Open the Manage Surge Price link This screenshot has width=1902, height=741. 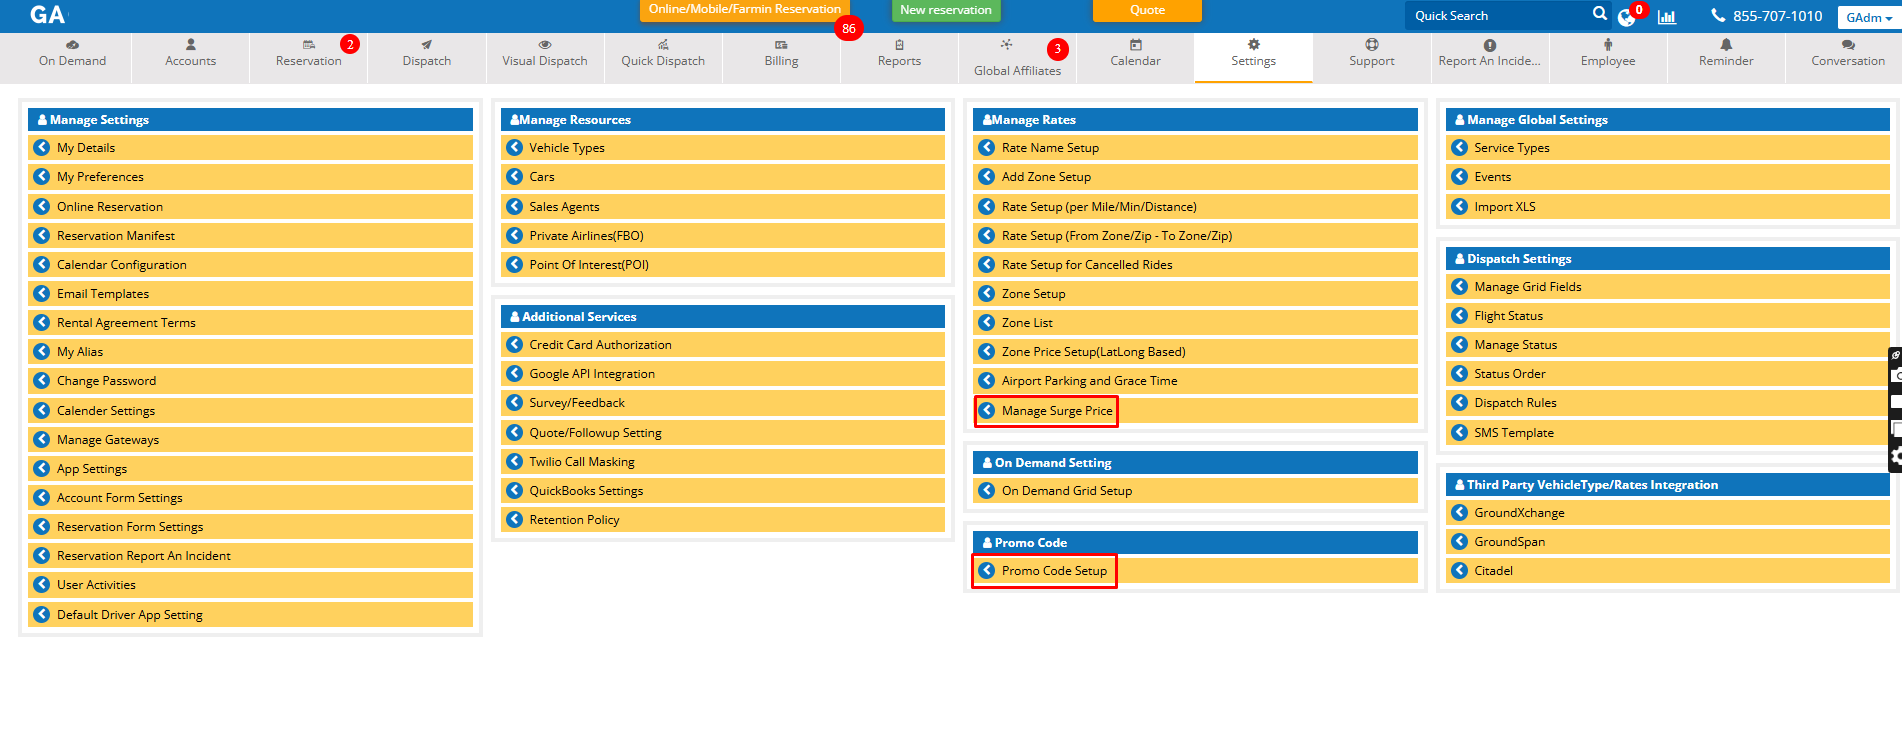[x=1056, y=411]
